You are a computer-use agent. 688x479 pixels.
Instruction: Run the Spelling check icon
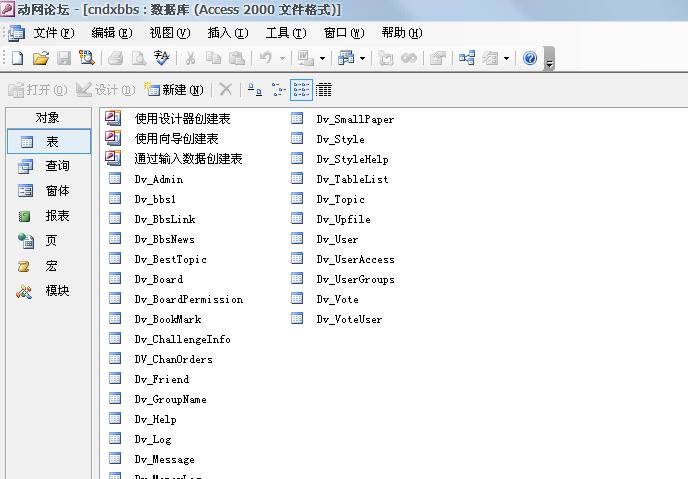(161, 58)
